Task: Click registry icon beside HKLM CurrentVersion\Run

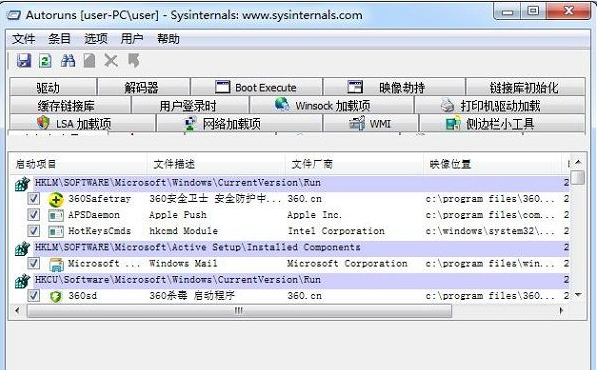Action: pos(22,183)
